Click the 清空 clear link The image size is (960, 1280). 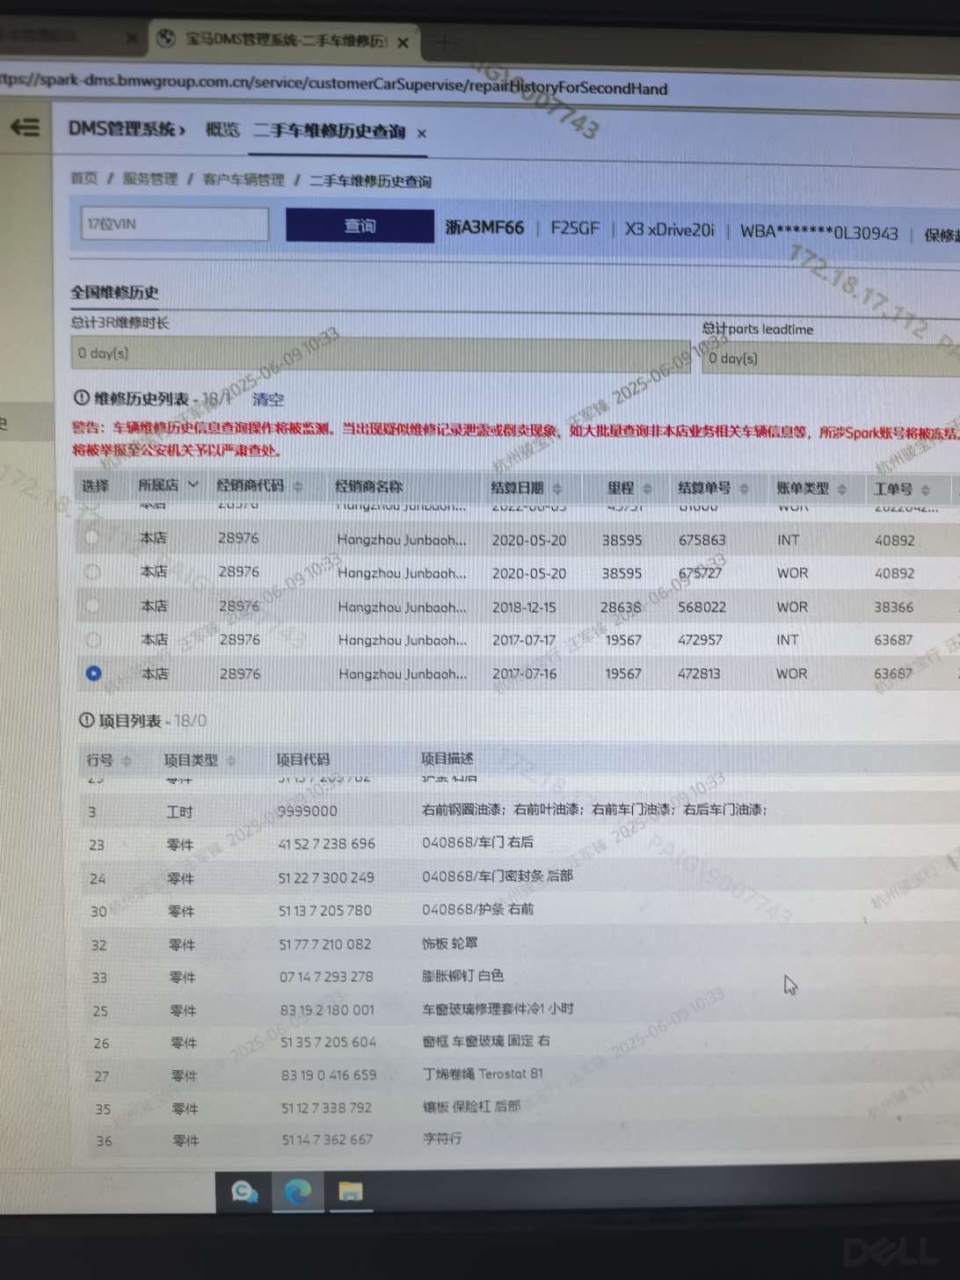coord(268,399)
